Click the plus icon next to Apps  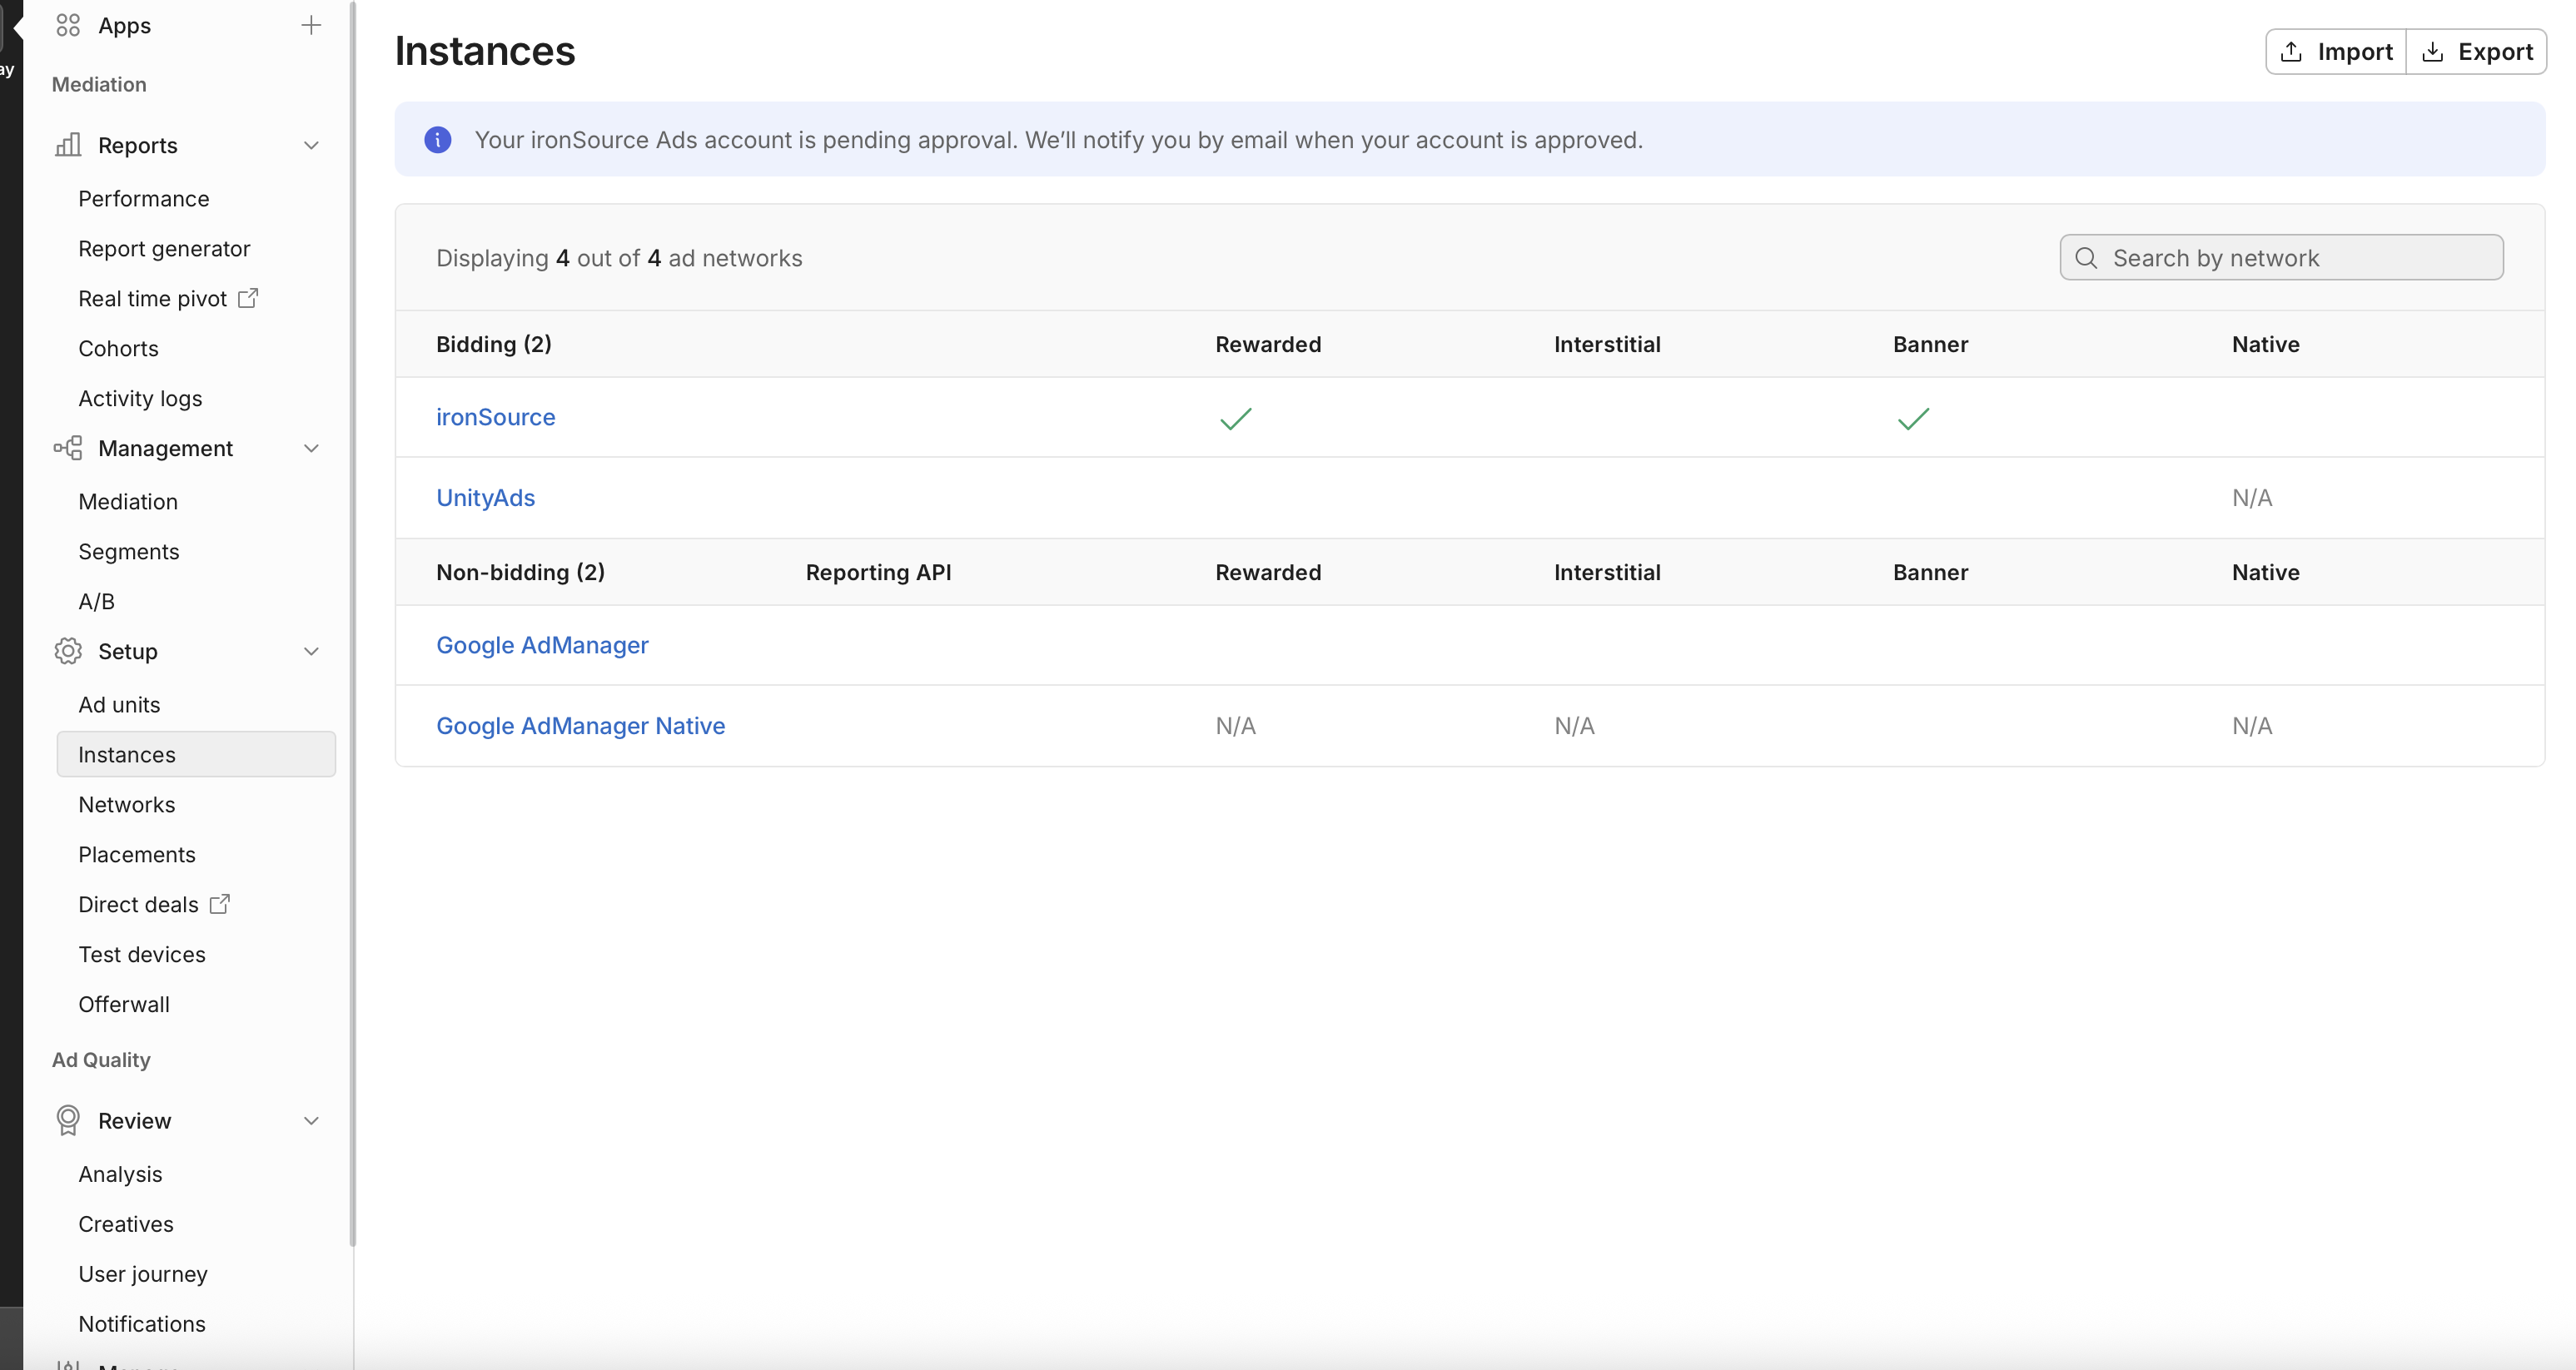[x=311, y=25]
